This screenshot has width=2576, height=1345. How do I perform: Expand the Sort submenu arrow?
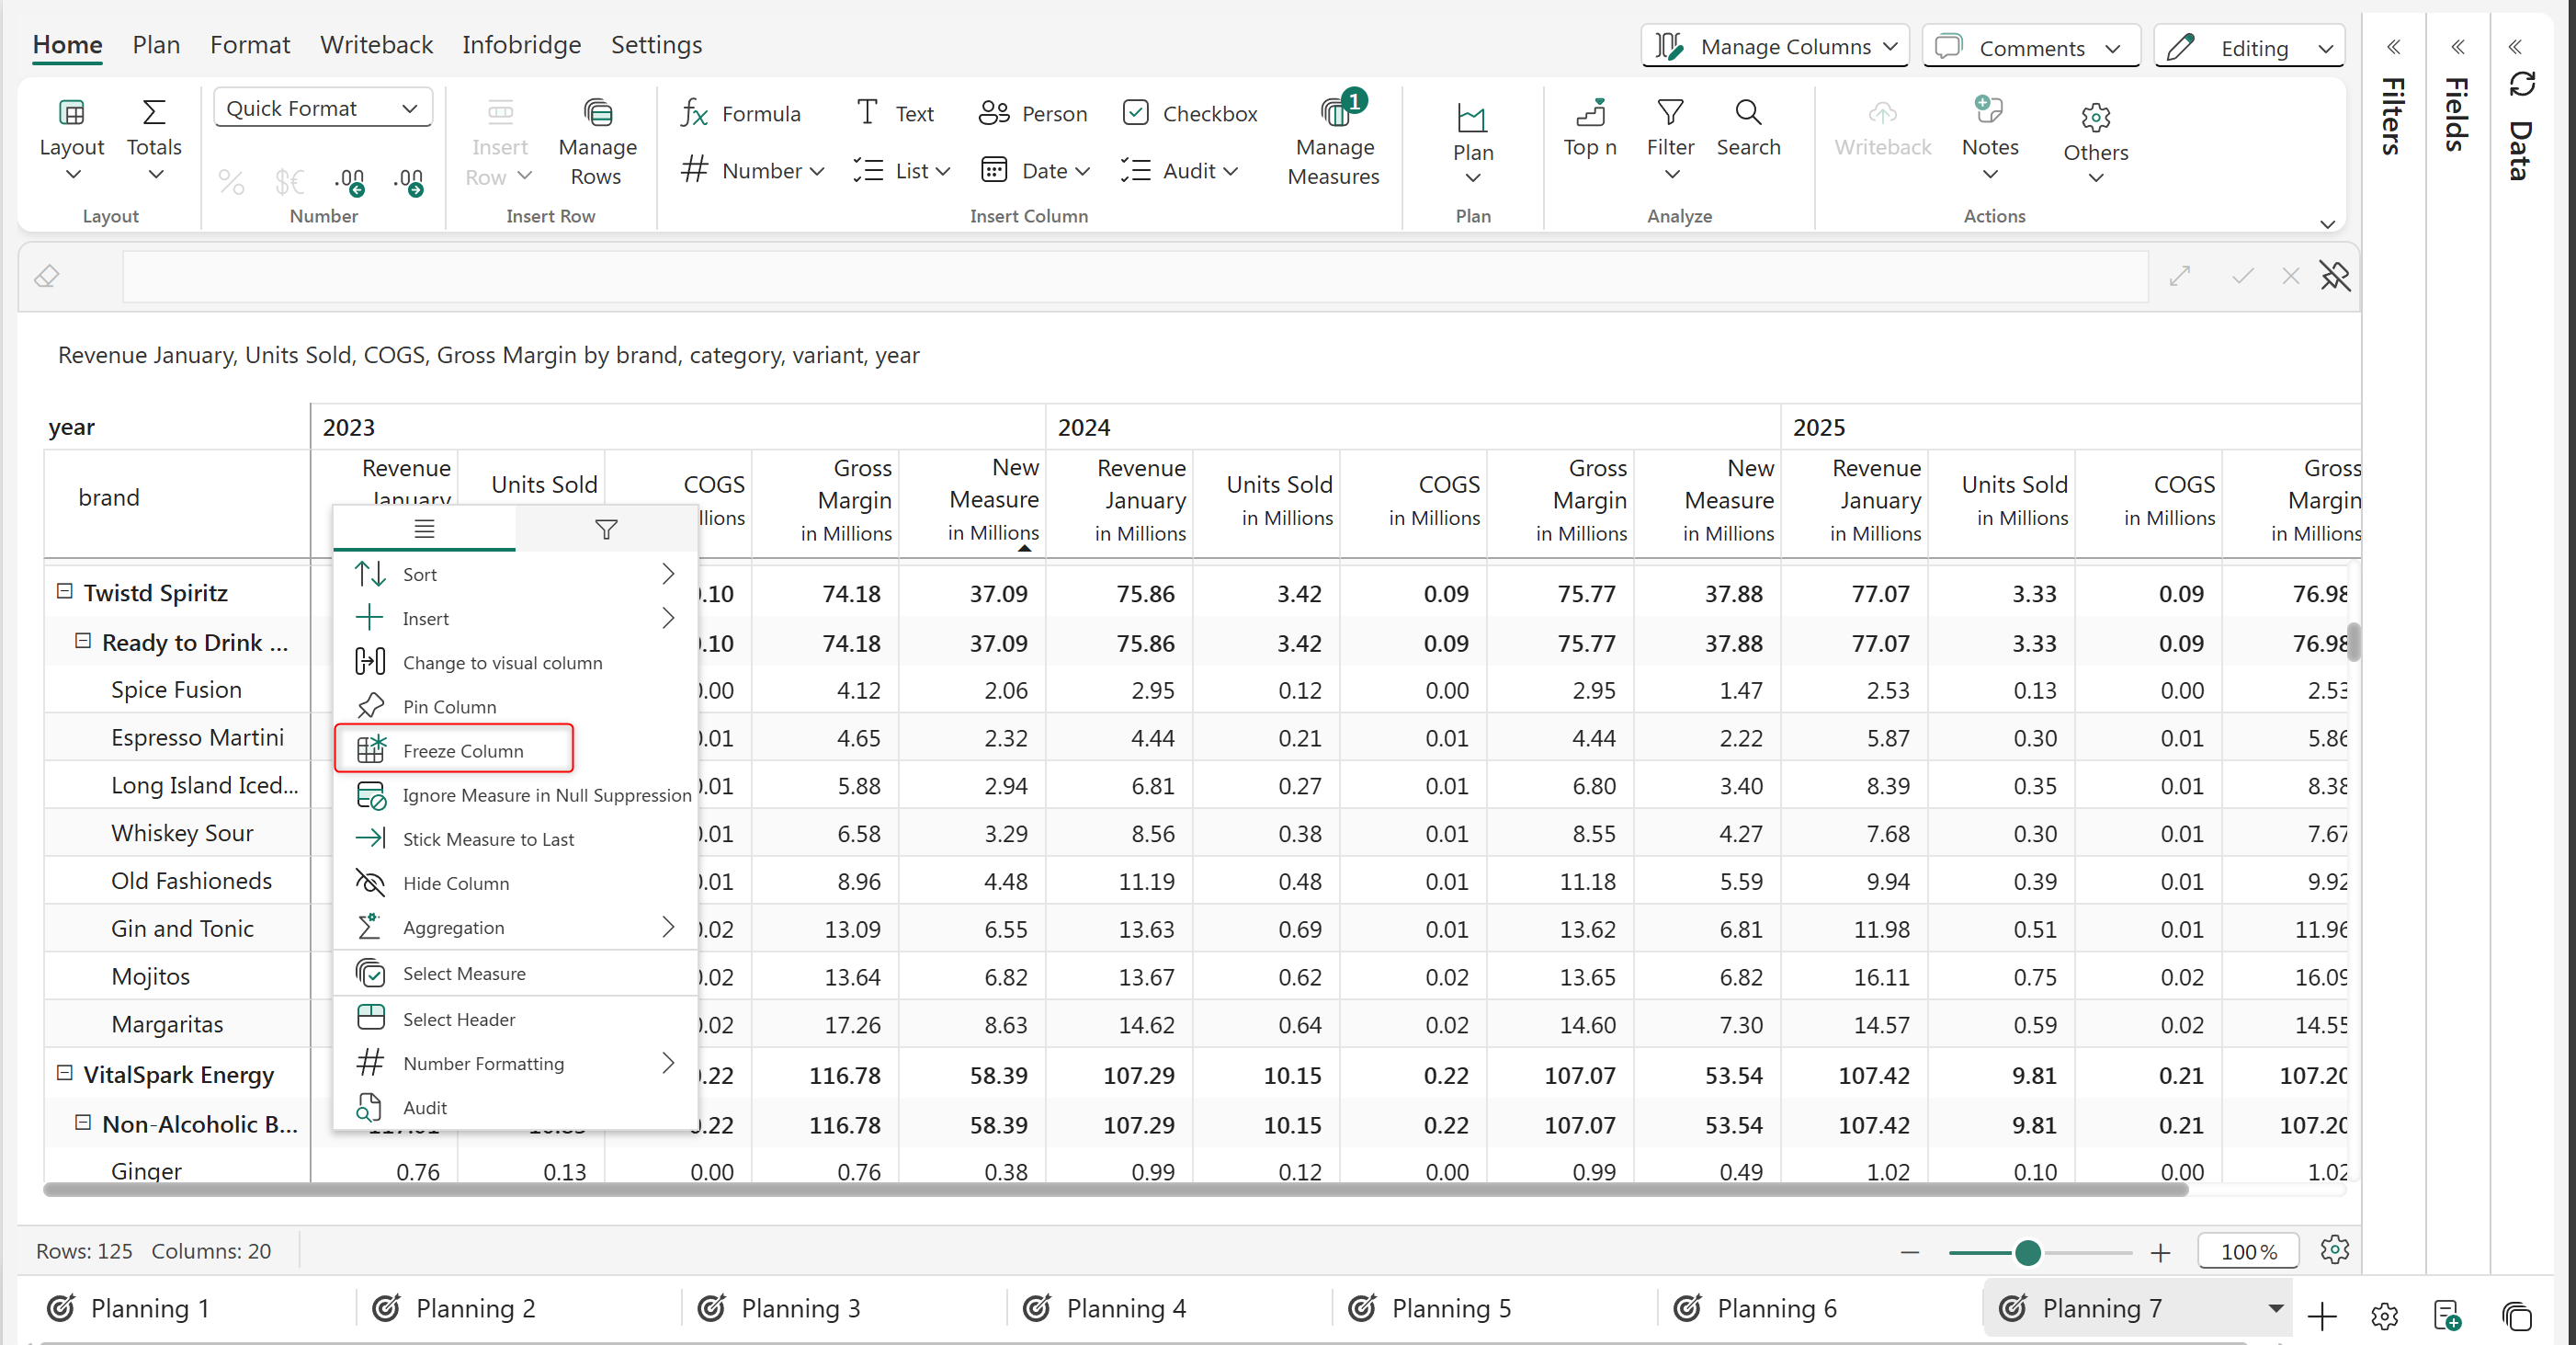point(668,574)
